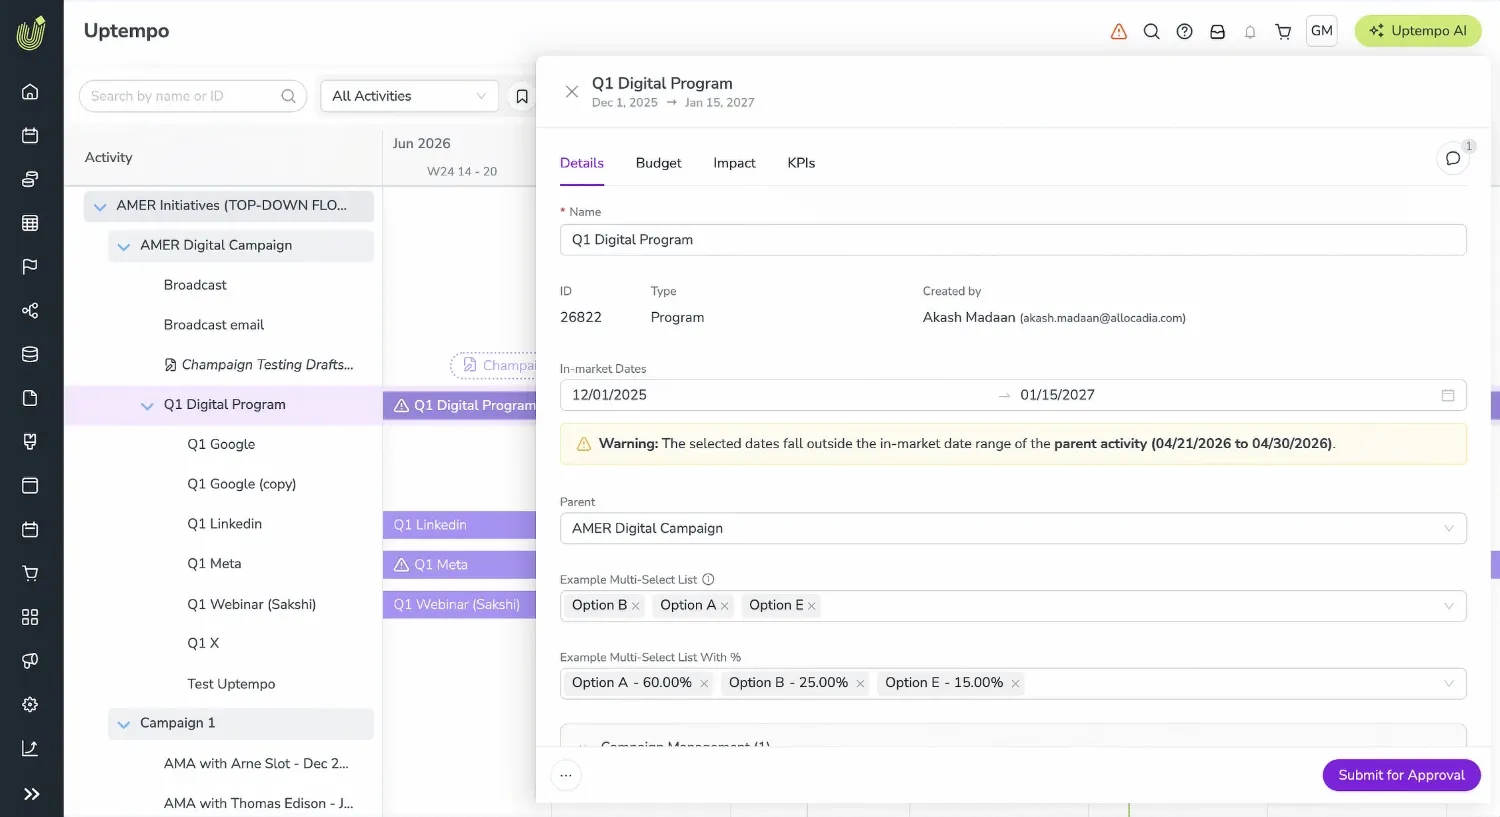Viewport: 1500px width, 817px height.
Task: Open the shopping cart icon in left navigation
Action: pos(30,573)
